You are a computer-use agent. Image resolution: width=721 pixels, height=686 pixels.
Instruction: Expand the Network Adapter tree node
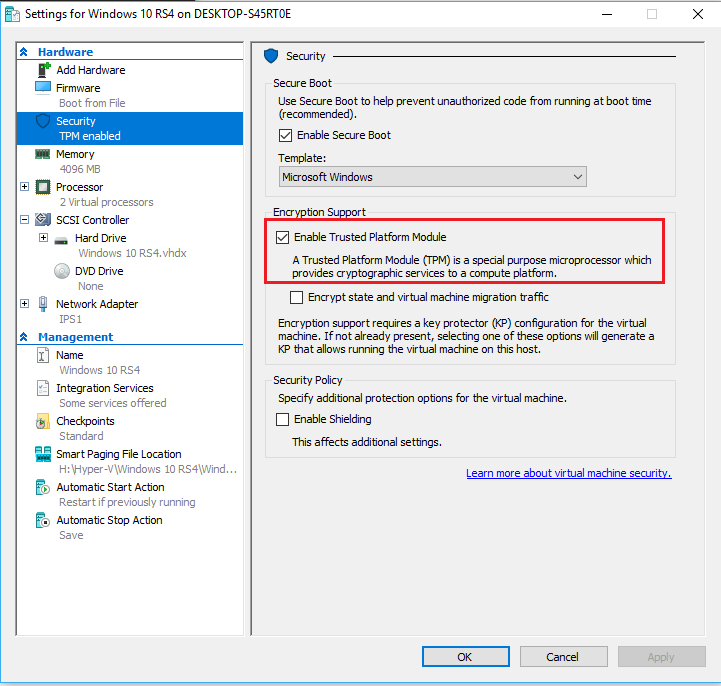[25, 303]
